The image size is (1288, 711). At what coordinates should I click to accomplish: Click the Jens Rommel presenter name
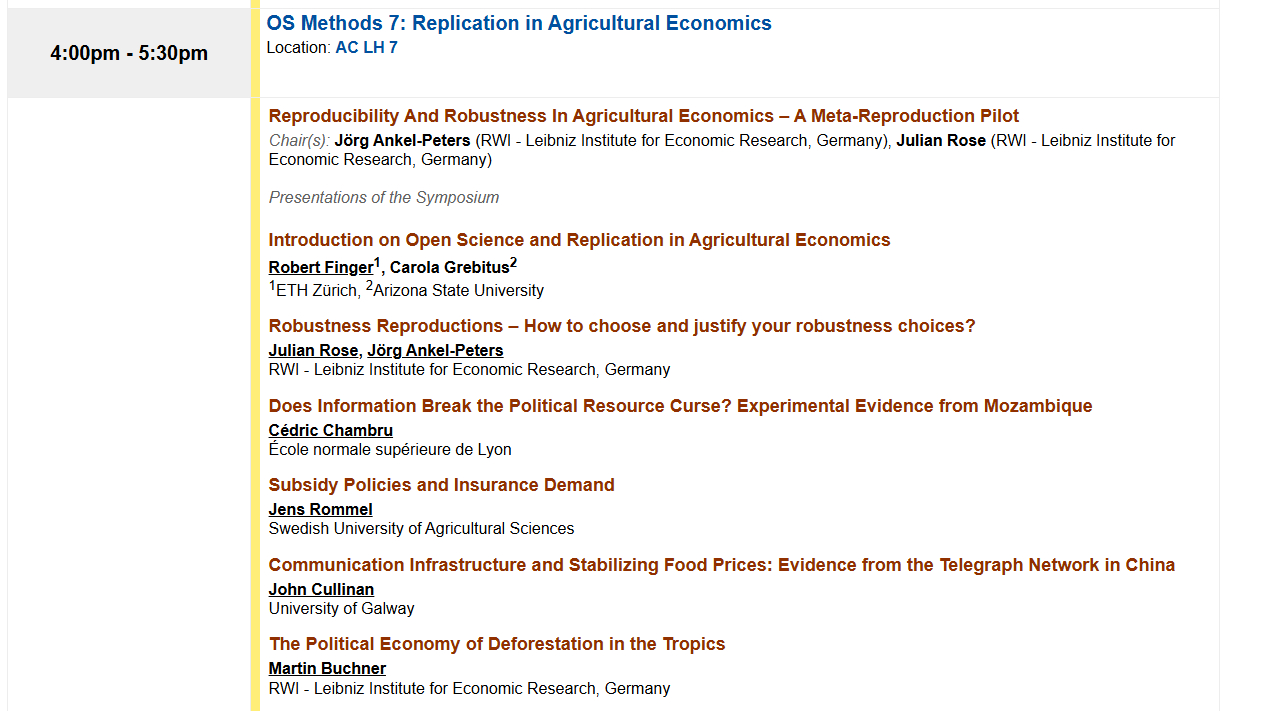coord(320,510)
